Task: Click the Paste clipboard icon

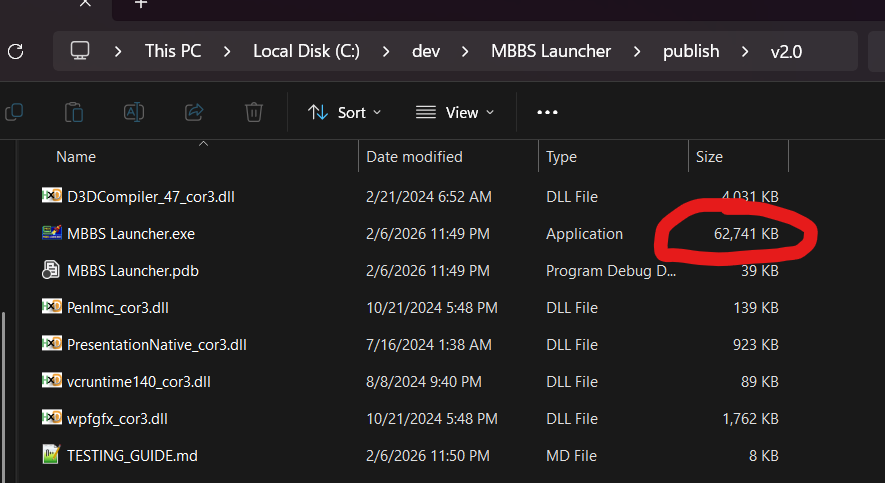Action: (x=73, y=112)
